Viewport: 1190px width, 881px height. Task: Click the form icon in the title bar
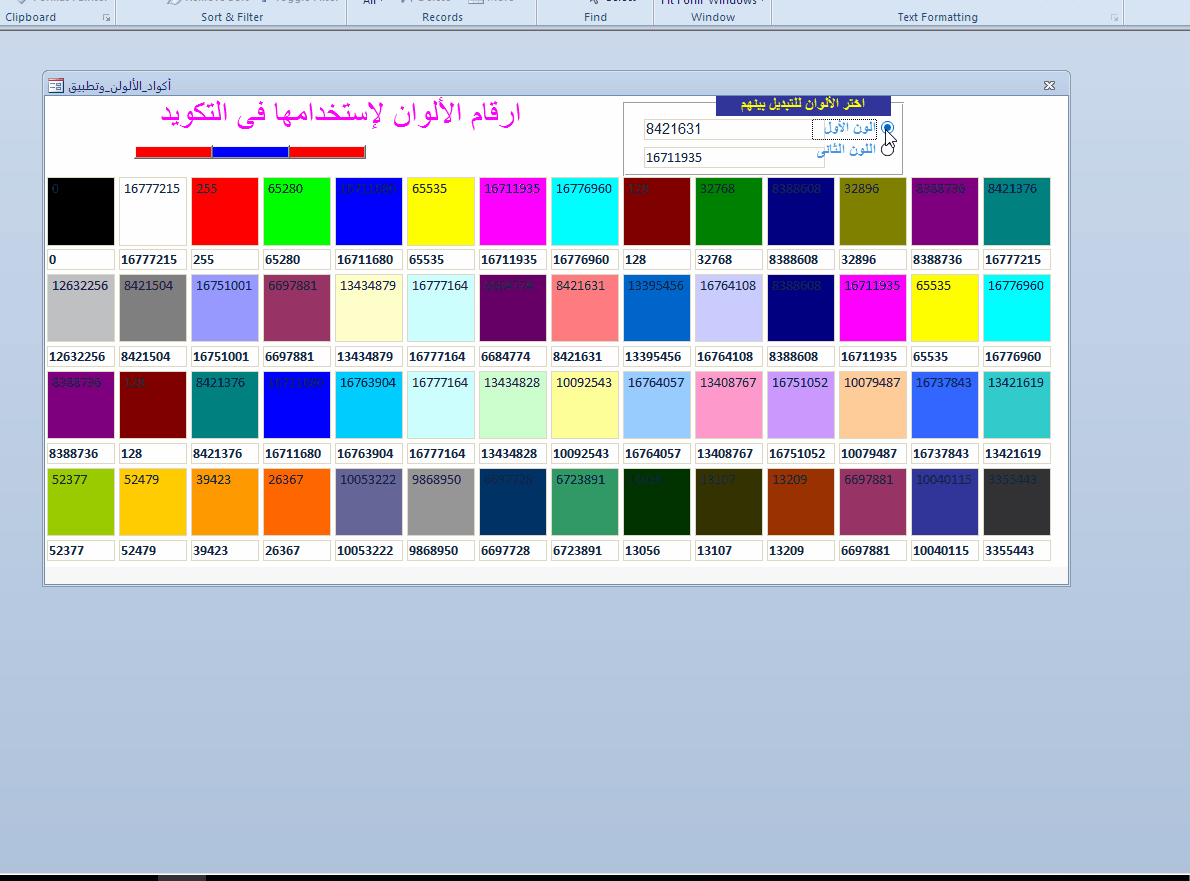[56, 86]
